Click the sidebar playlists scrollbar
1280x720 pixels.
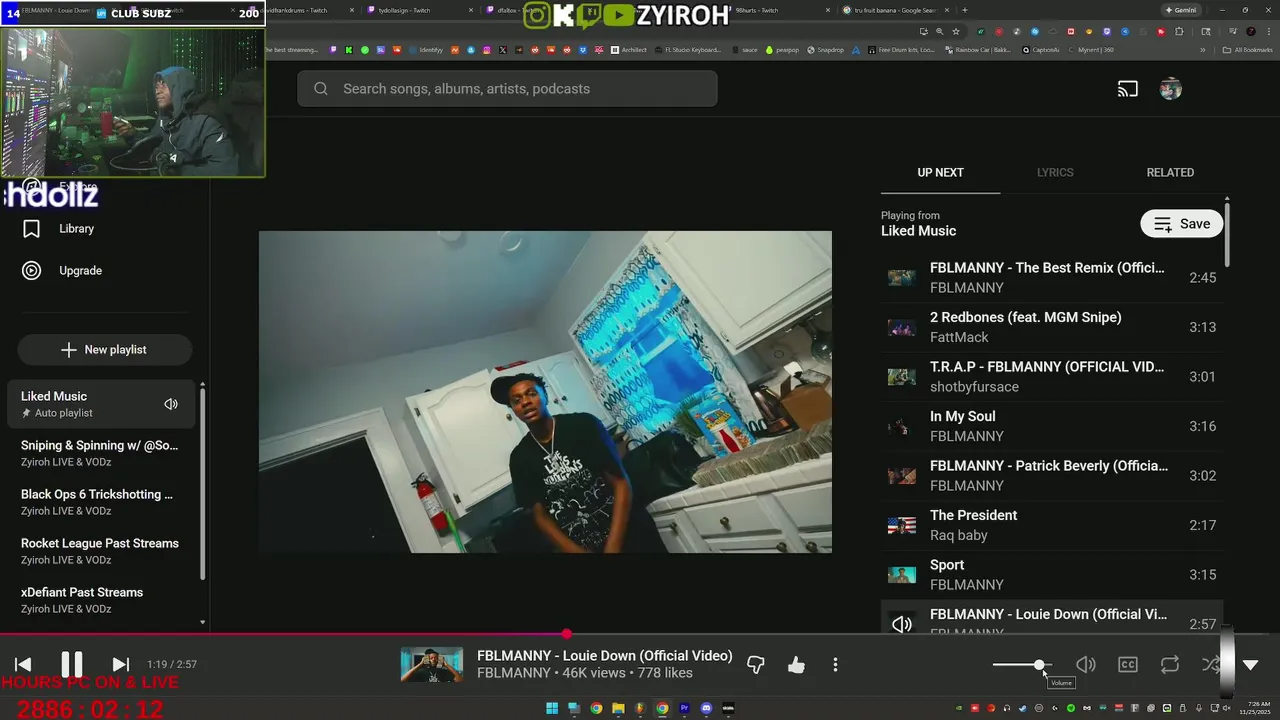tap(203, 482)
